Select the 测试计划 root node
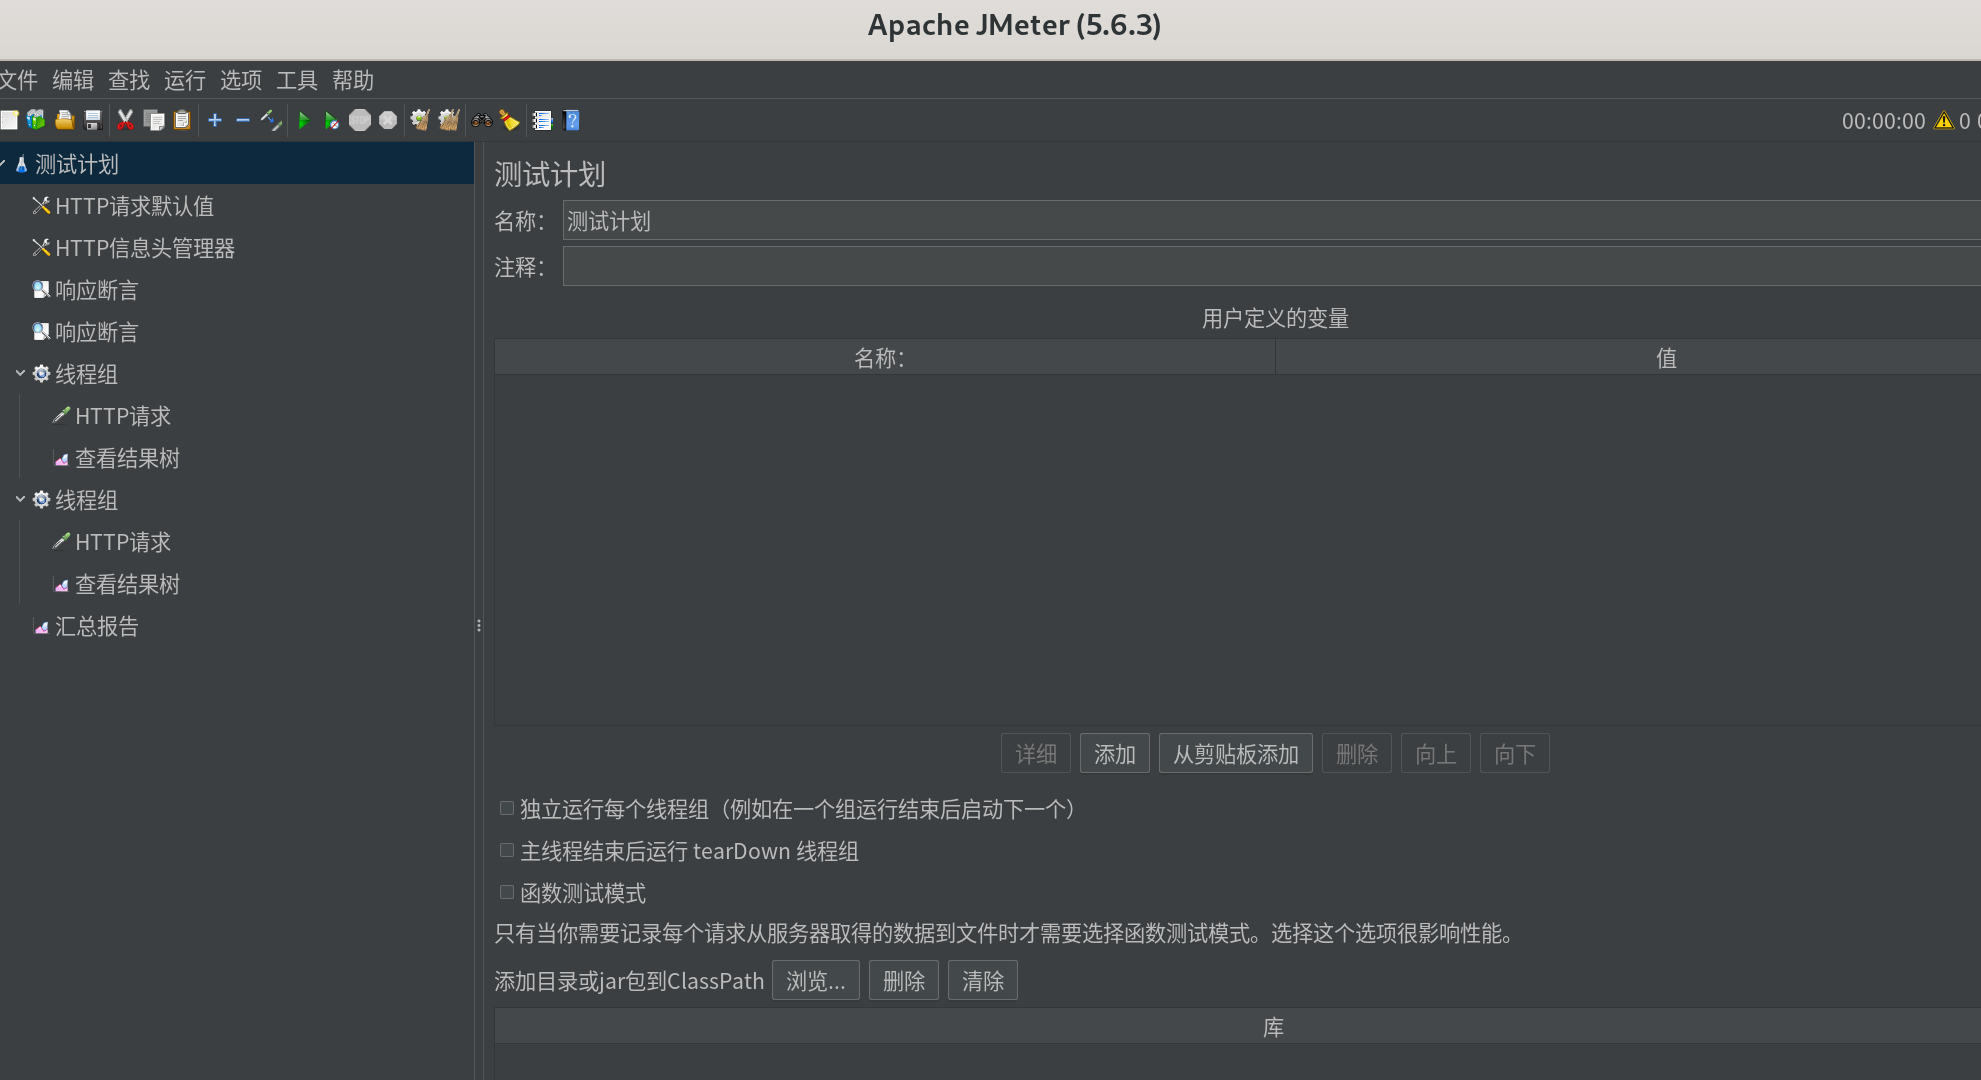Image resolution: width=1981 pixels, height=1080 pixels. [x=77, y=164]
